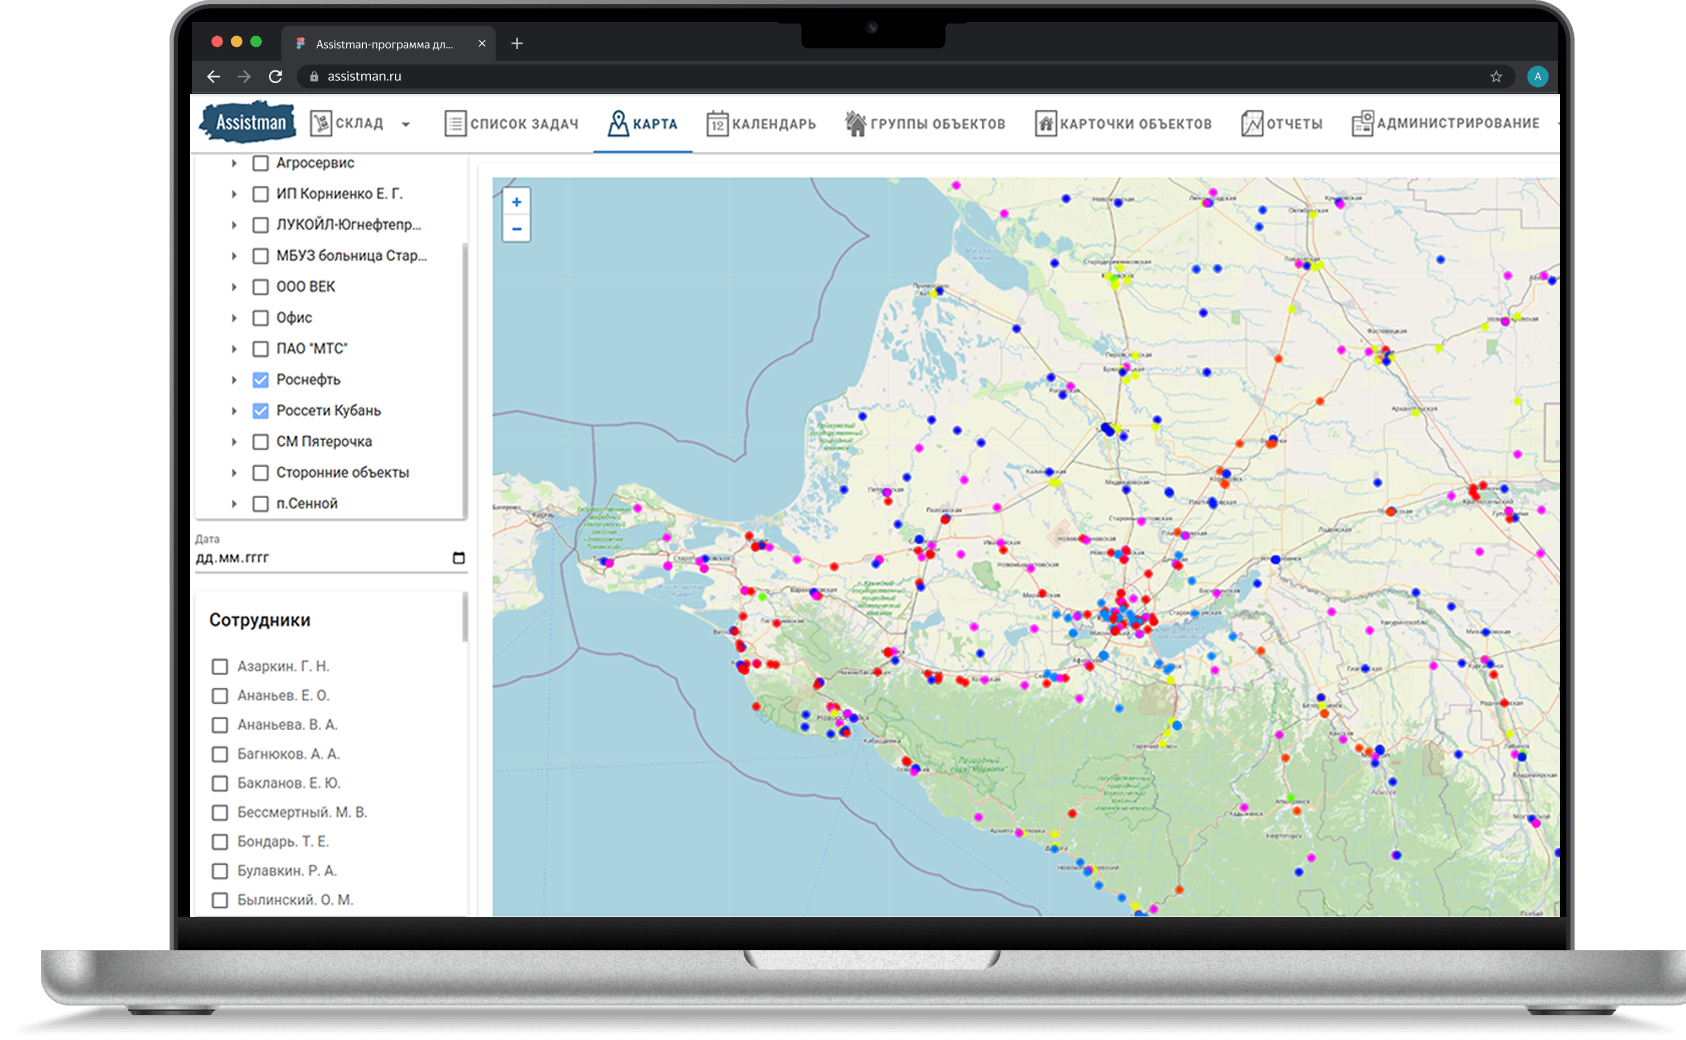Uncheck the Россети Кубань checkbox

pyautogui.click(x=261, y=411)
